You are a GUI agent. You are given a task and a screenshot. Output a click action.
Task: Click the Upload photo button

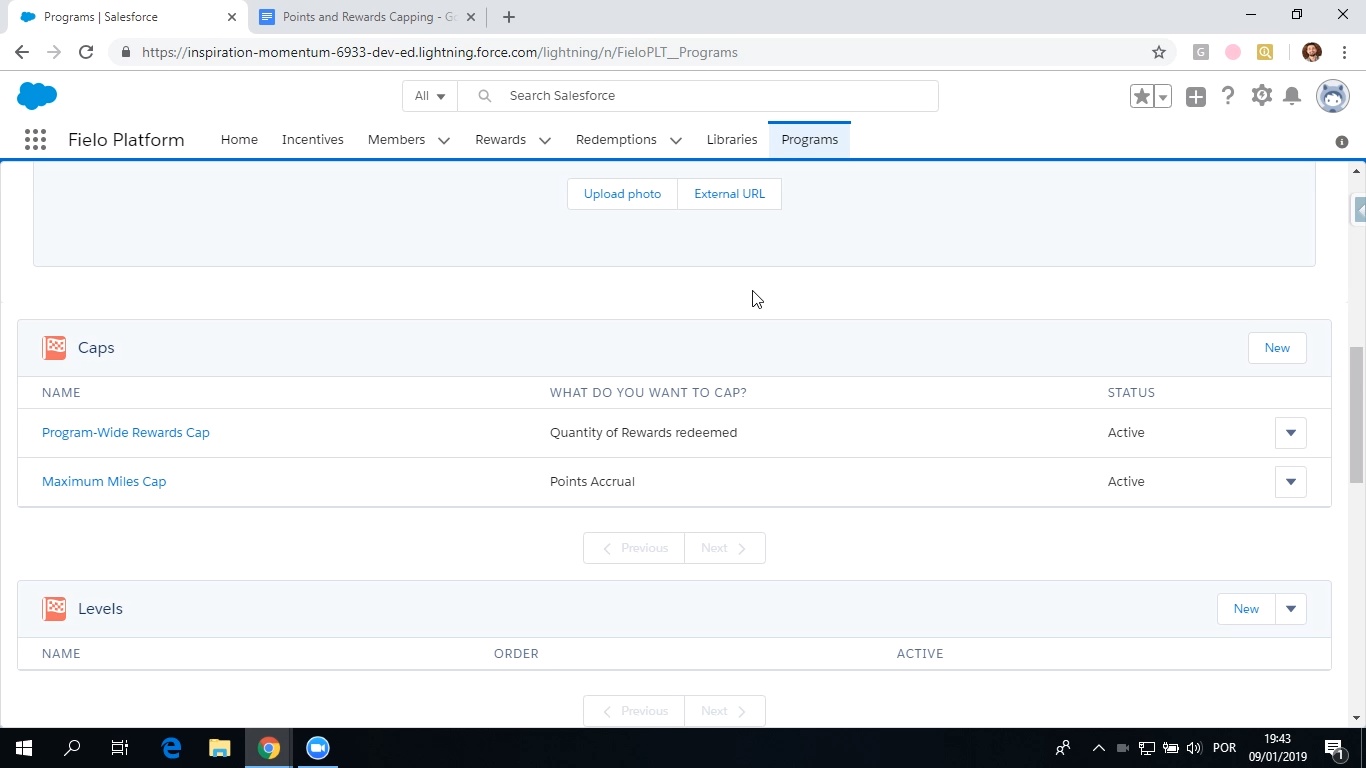point(622,194)
